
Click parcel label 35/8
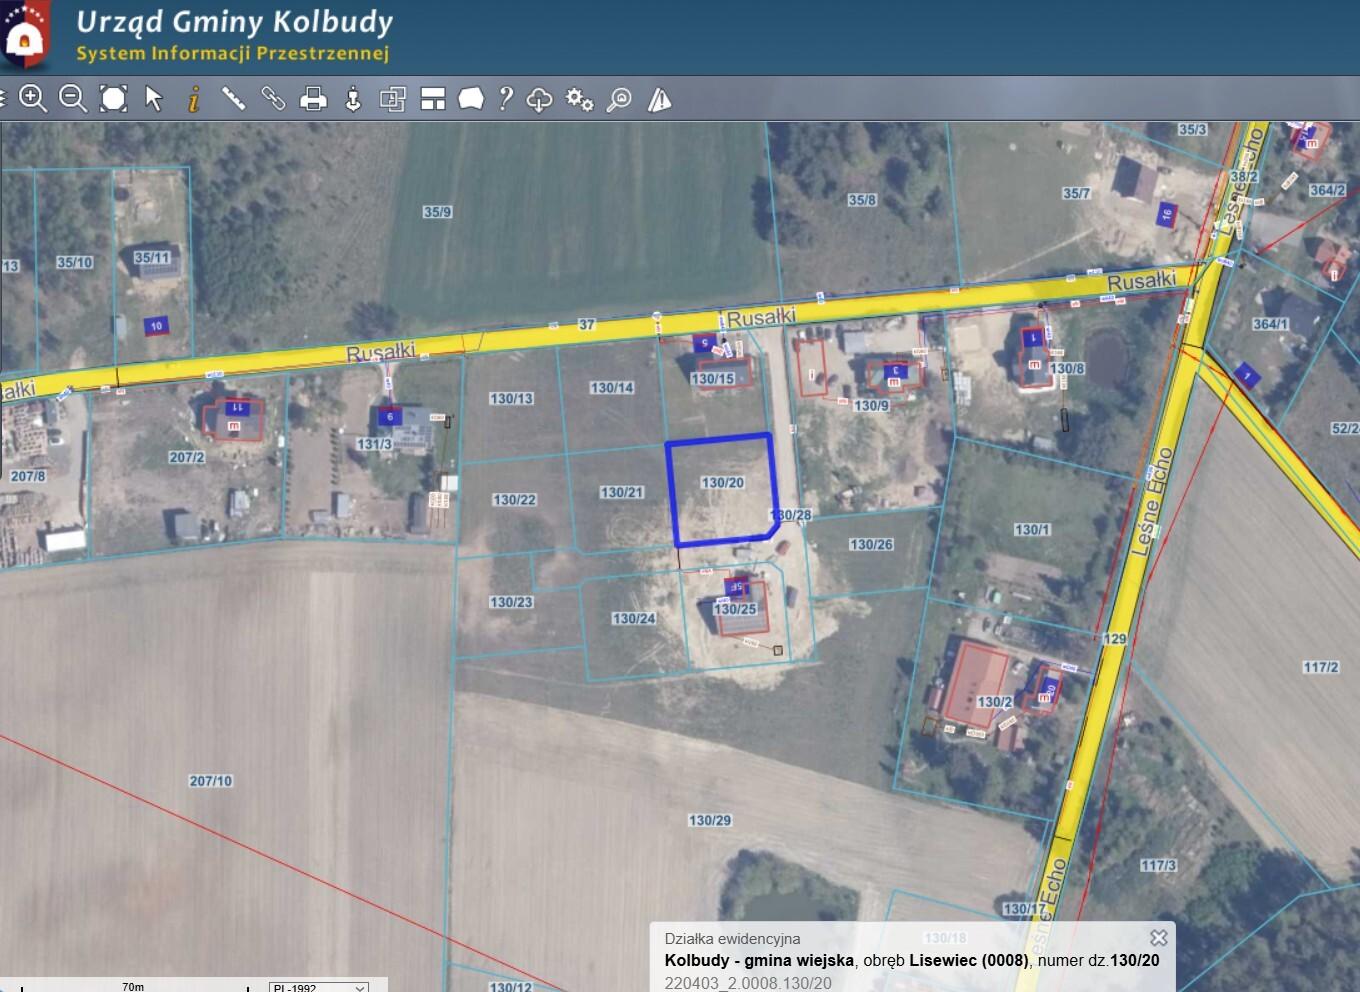pos(862,200)
